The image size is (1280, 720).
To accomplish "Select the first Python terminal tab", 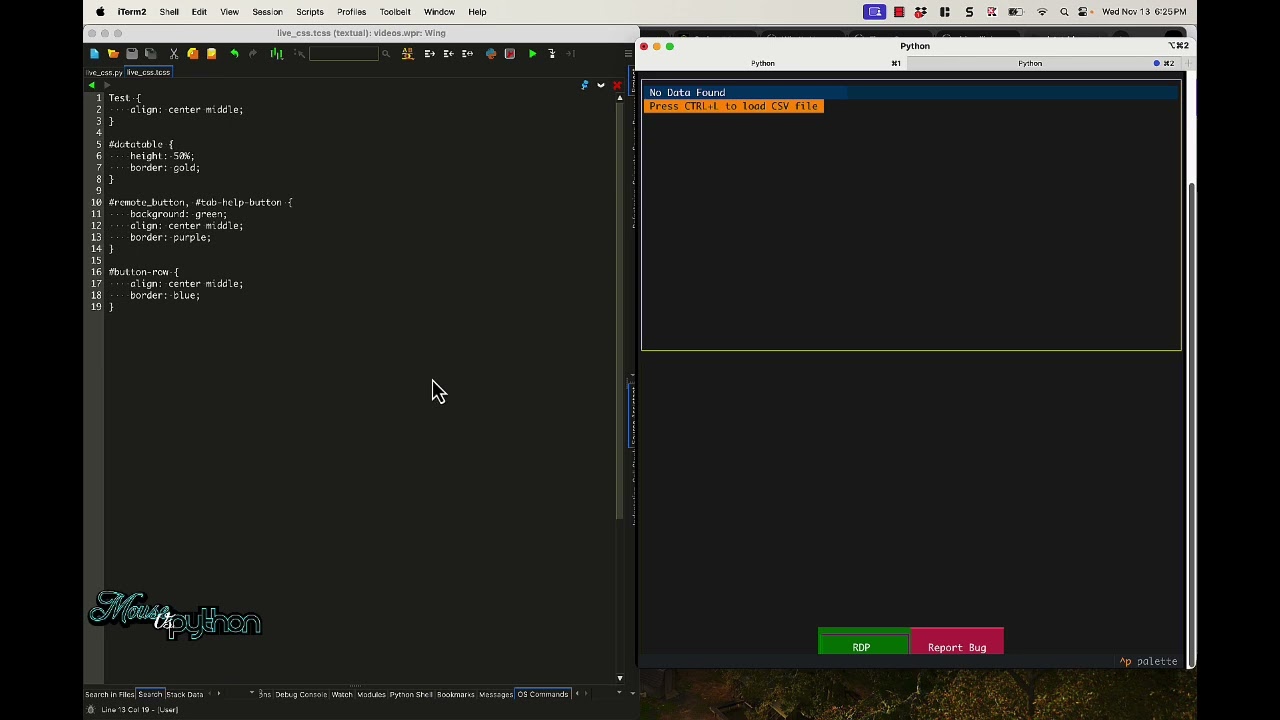I will tap(763, 63).
